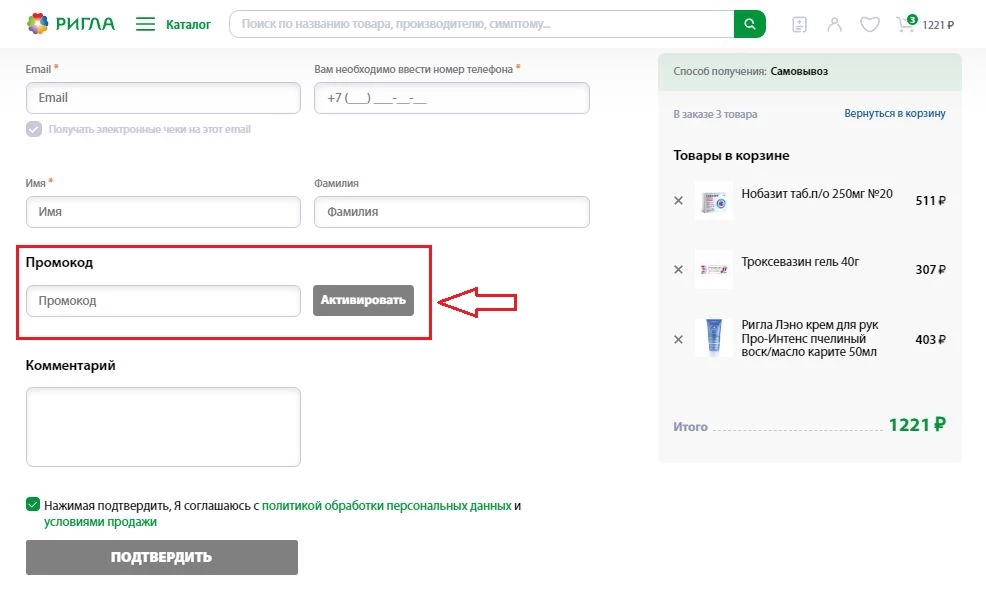Open the orders list icon in header
This screenshot has width=986, height=595.
(x=799, y=24)
